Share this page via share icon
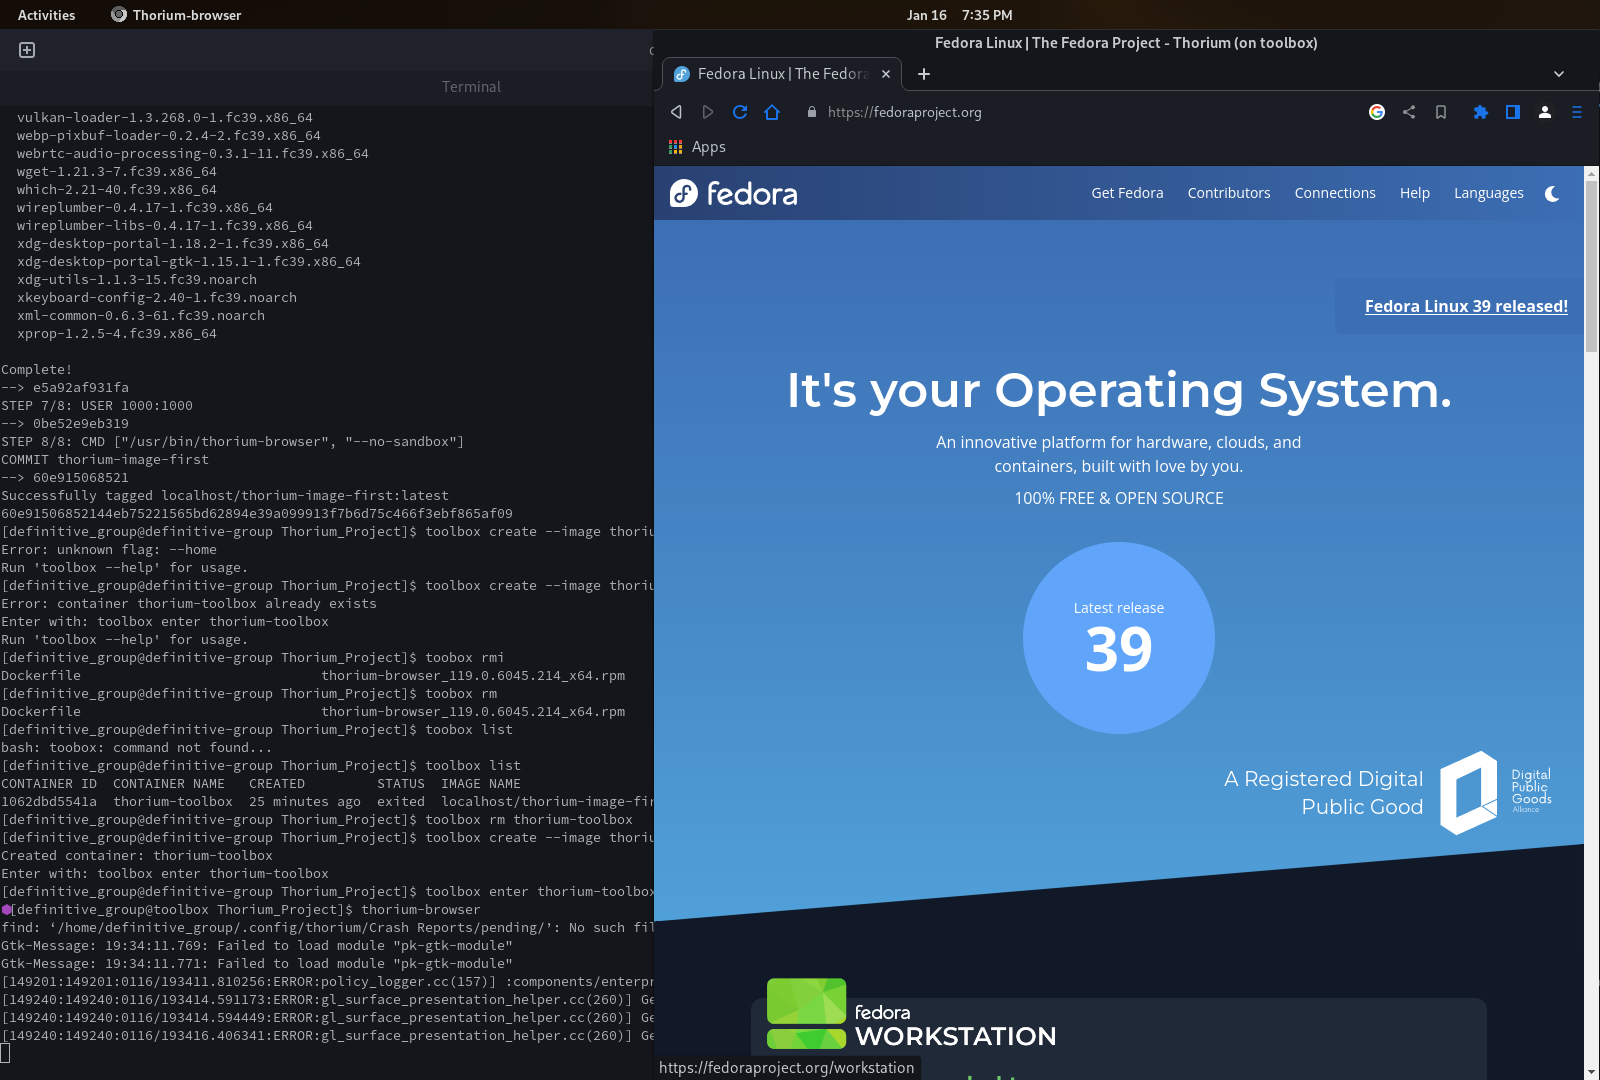Viewport: 1600px width, 1080px height. (1409, 112)
